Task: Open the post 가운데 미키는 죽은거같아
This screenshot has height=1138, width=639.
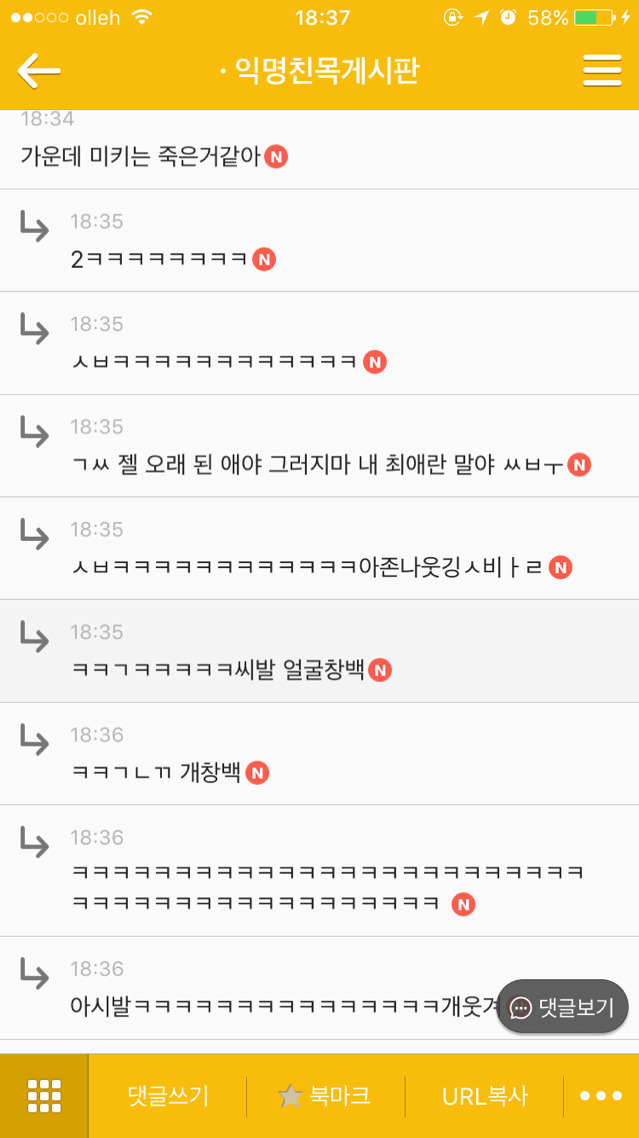Action: click(x=320, y=150)
